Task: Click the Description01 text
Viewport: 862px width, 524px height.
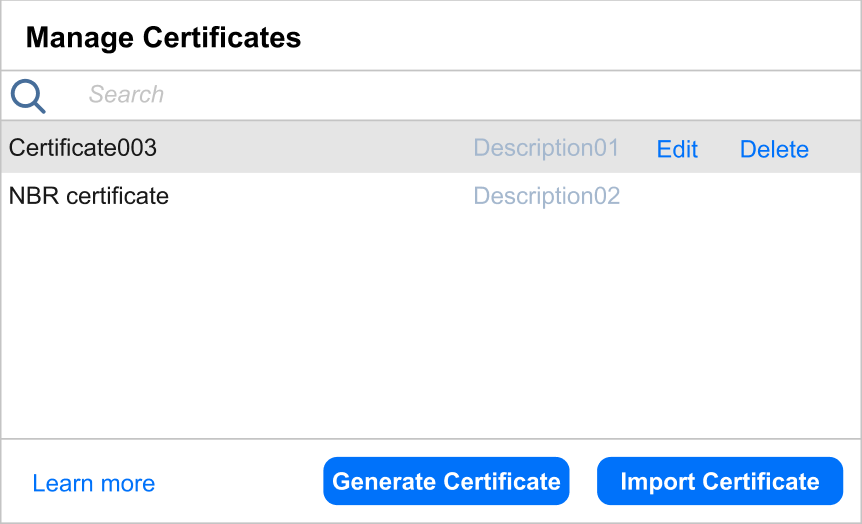Action: pyautogui.click(x=546, y=148)
